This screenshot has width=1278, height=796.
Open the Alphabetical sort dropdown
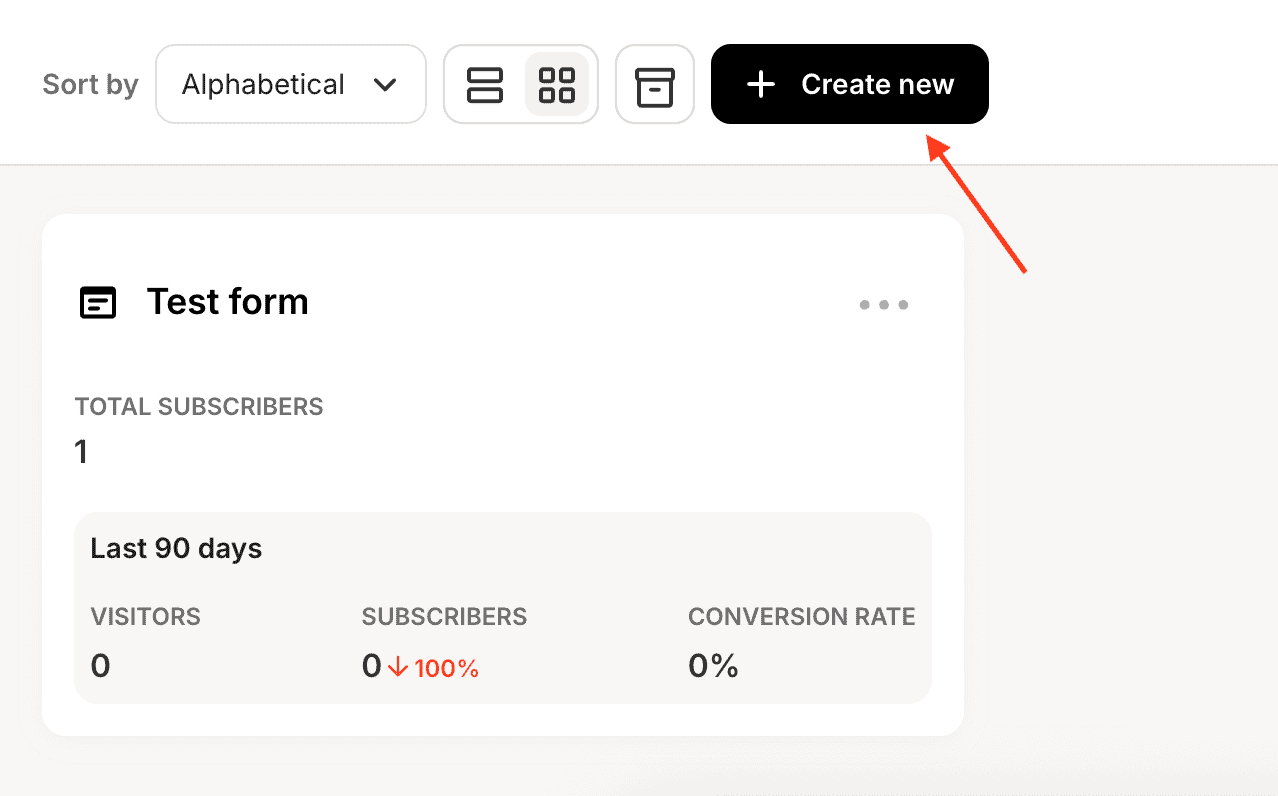290,85
